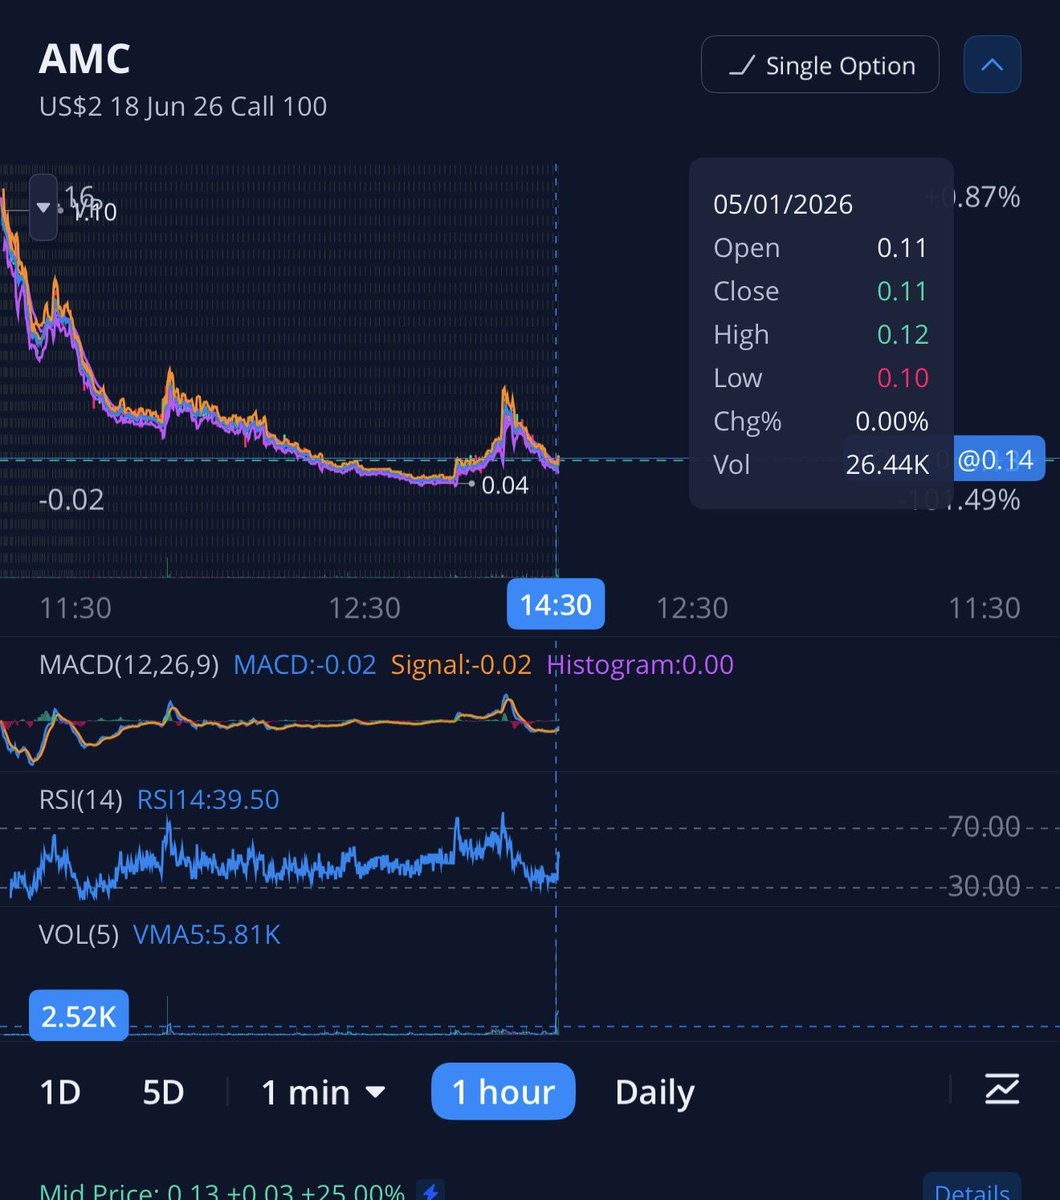Tap the lightning bolt icon beside Mid Price
The image size is (1060, 1200).
tap(431, 1191)
